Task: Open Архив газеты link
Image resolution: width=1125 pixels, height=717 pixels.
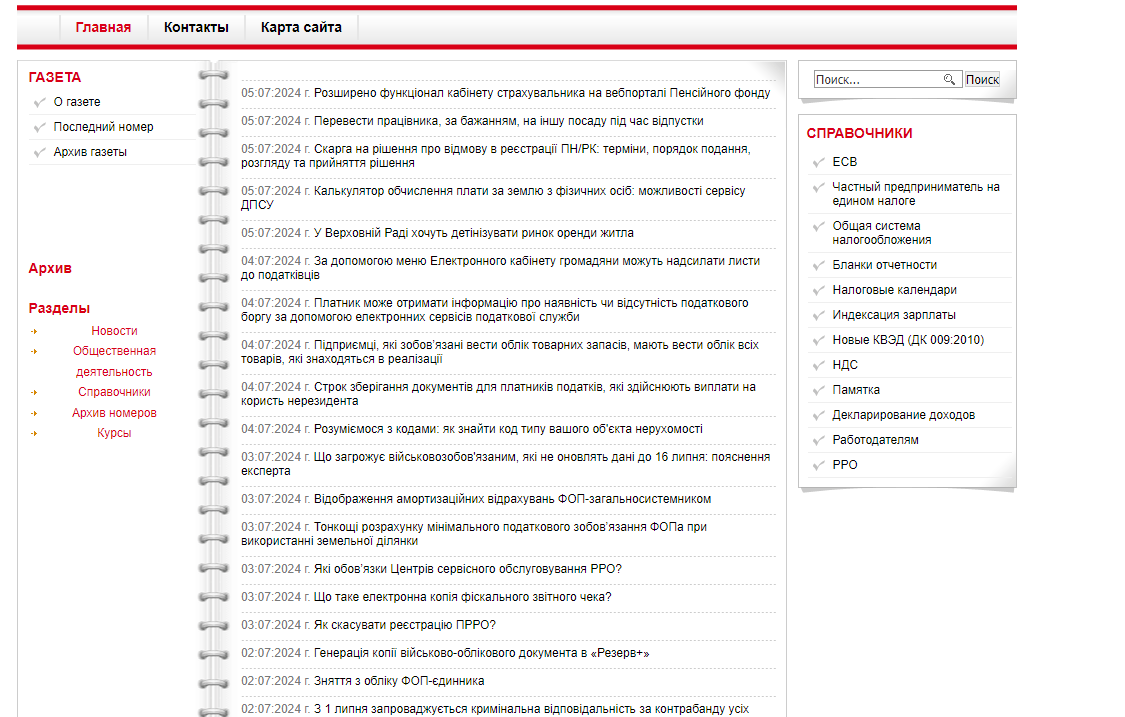Action: pyautogui.click(x=90, y=152)
